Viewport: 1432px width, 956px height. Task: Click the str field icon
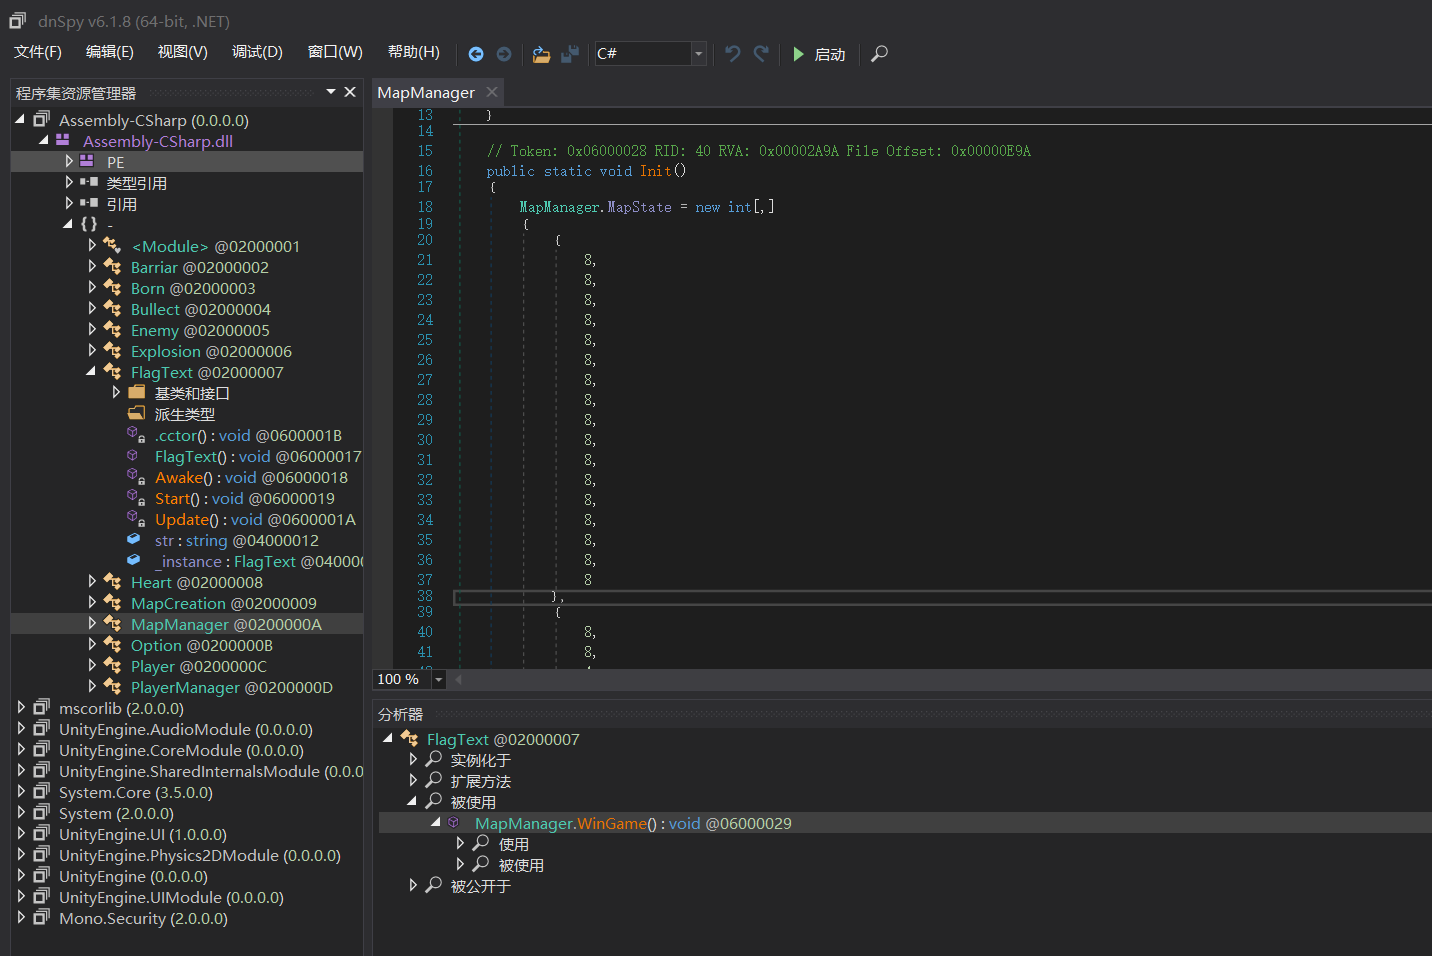(134, 539)
